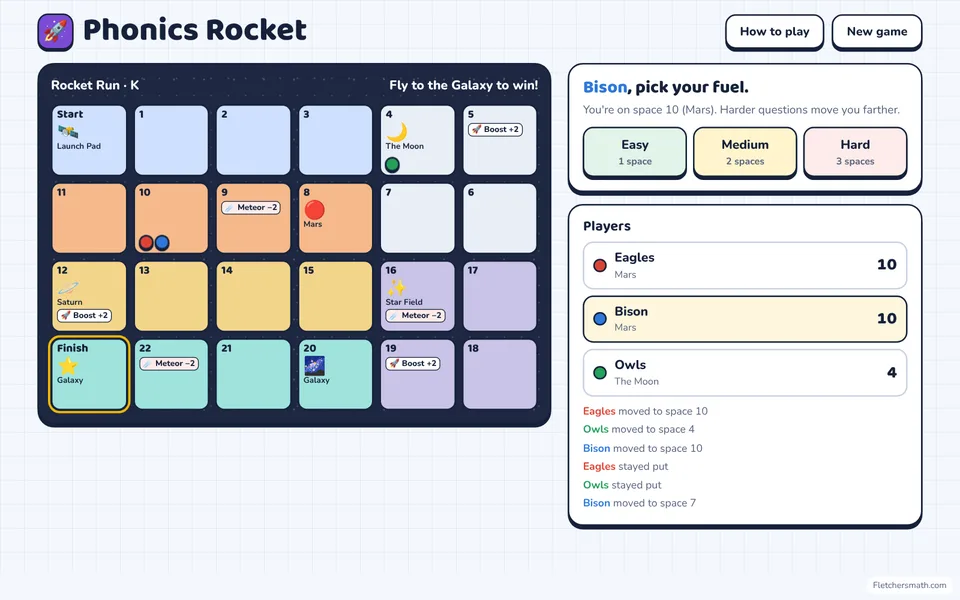
Task: Open the Fletchersmath.com link
Action: [x=909, y=585]
